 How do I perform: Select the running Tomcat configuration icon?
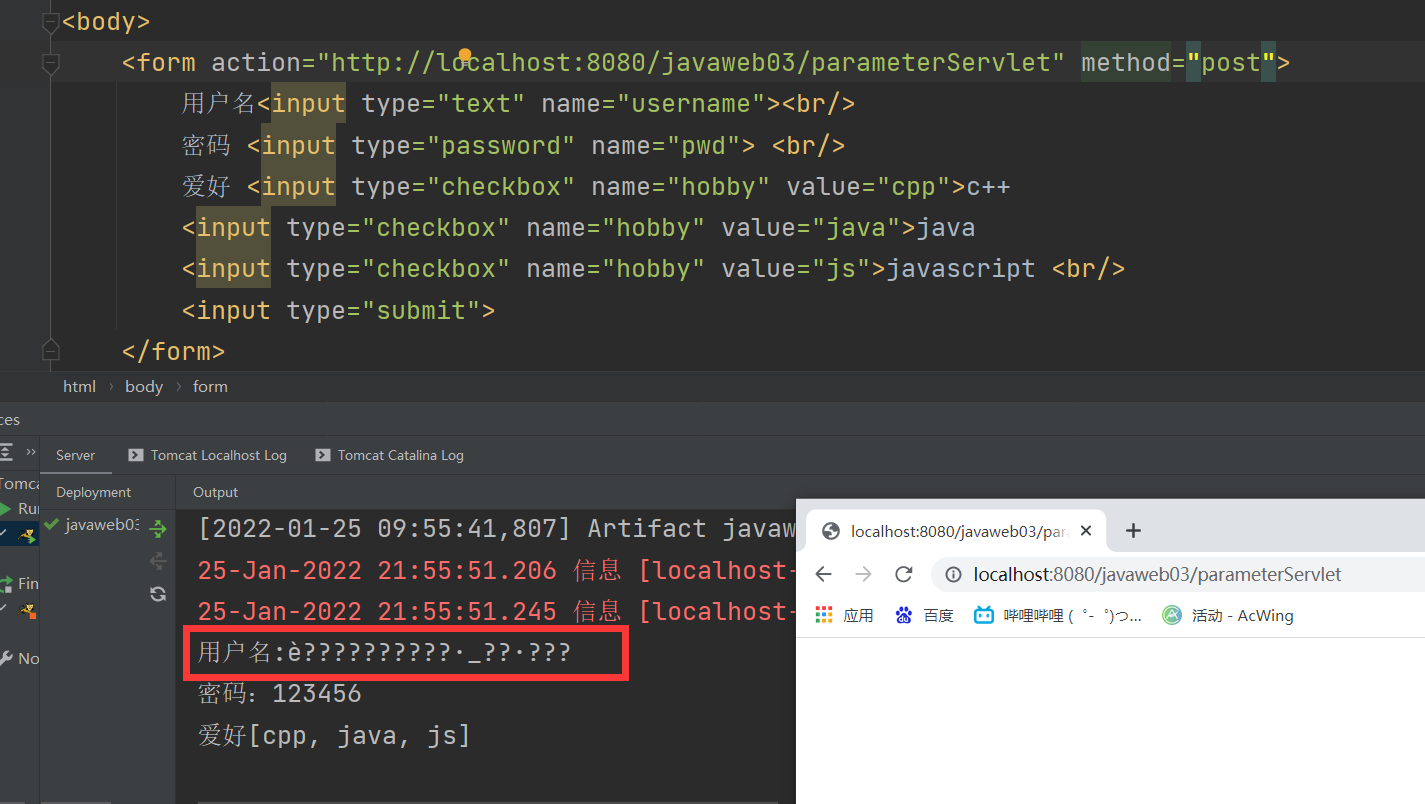pos(27,536)
